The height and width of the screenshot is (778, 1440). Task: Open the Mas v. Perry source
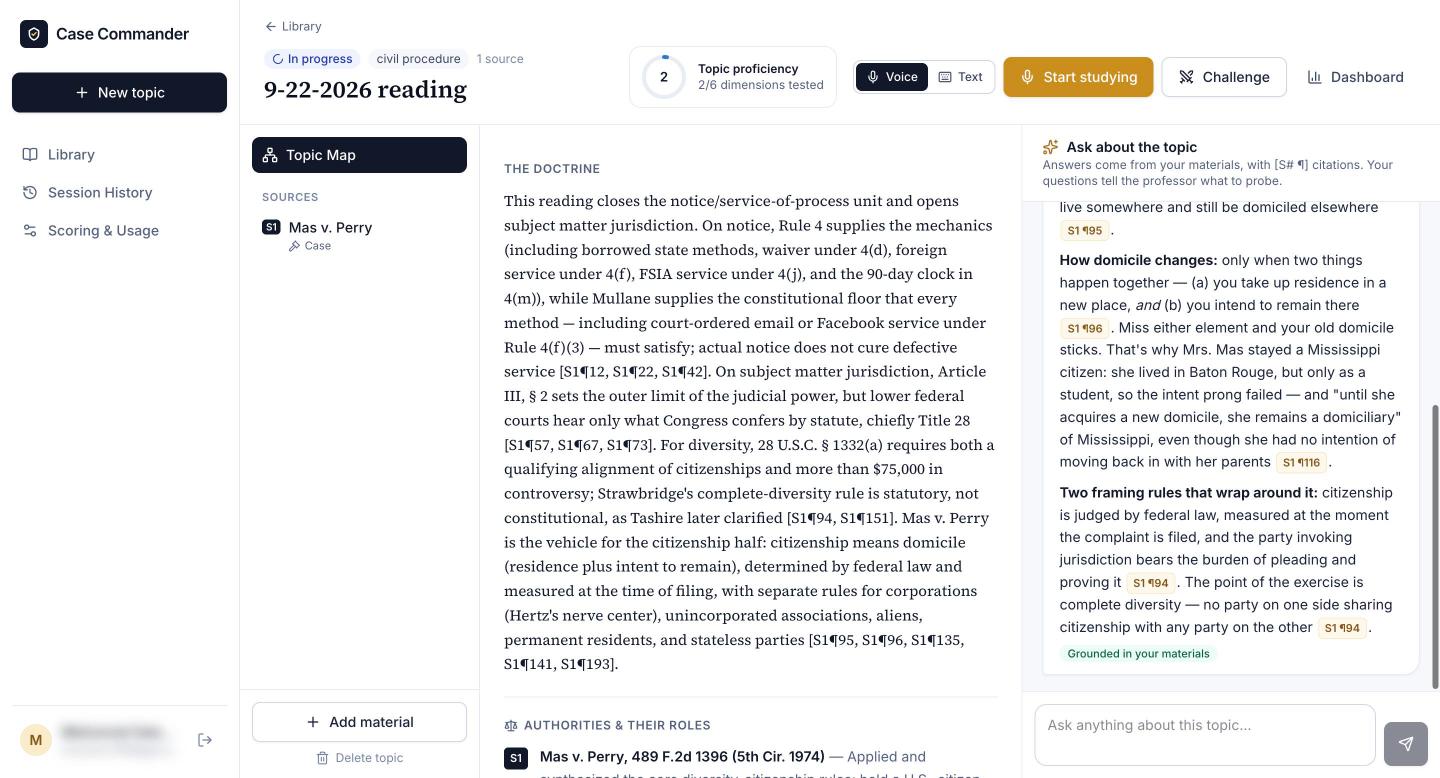pos(359,235)
